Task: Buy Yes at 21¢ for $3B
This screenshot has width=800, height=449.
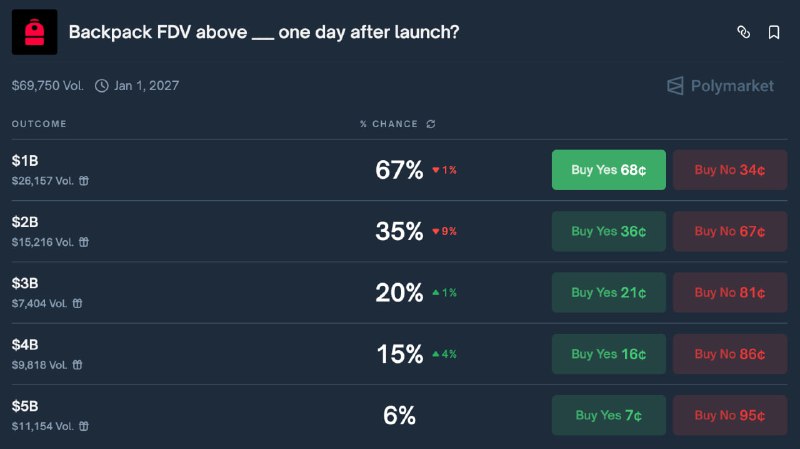Action: [608, 293]
